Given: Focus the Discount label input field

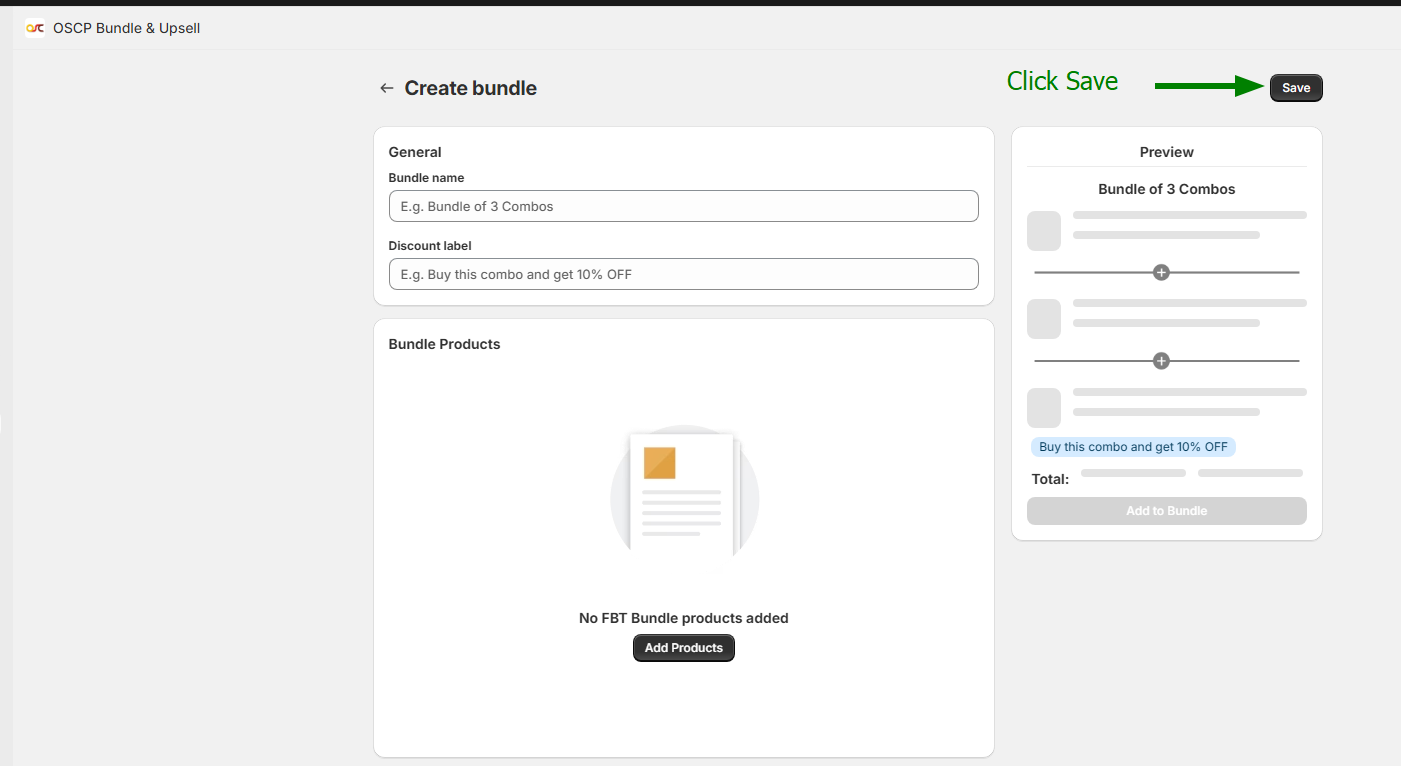Looking at the screenshot, I should point(683,274).
